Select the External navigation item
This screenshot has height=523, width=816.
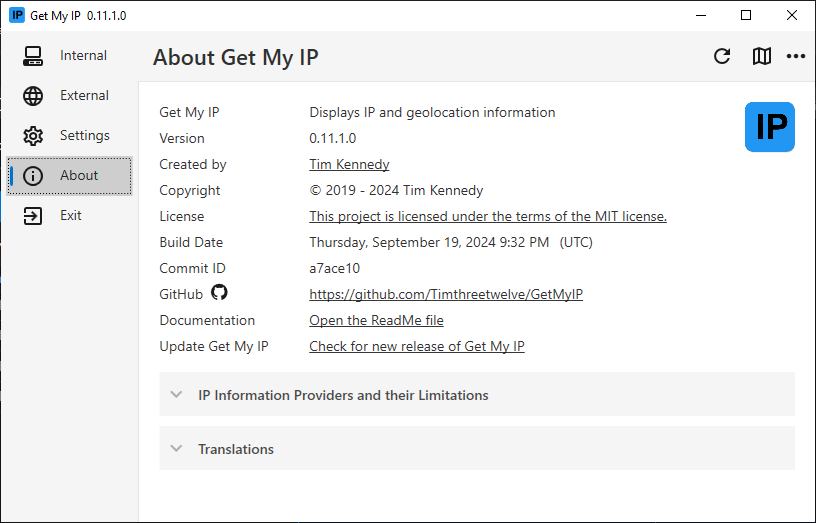coord(69,96)
